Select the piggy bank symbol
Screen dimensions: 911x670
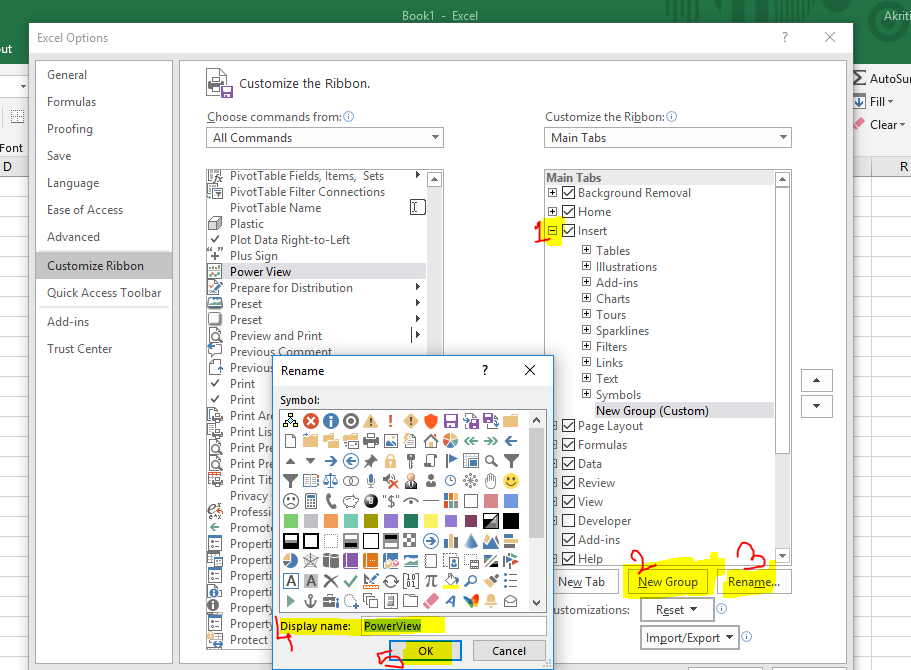tap(351, 501)
